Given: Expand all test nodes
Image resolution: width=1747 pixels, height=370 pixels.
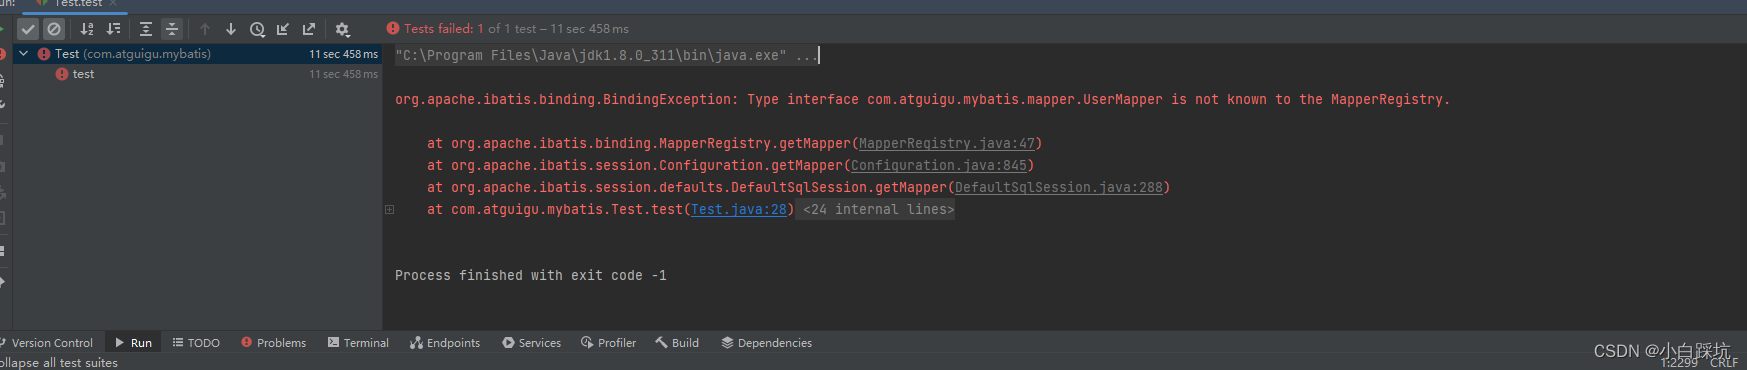Looking at the screenshot, I should (x=146, y=29).
